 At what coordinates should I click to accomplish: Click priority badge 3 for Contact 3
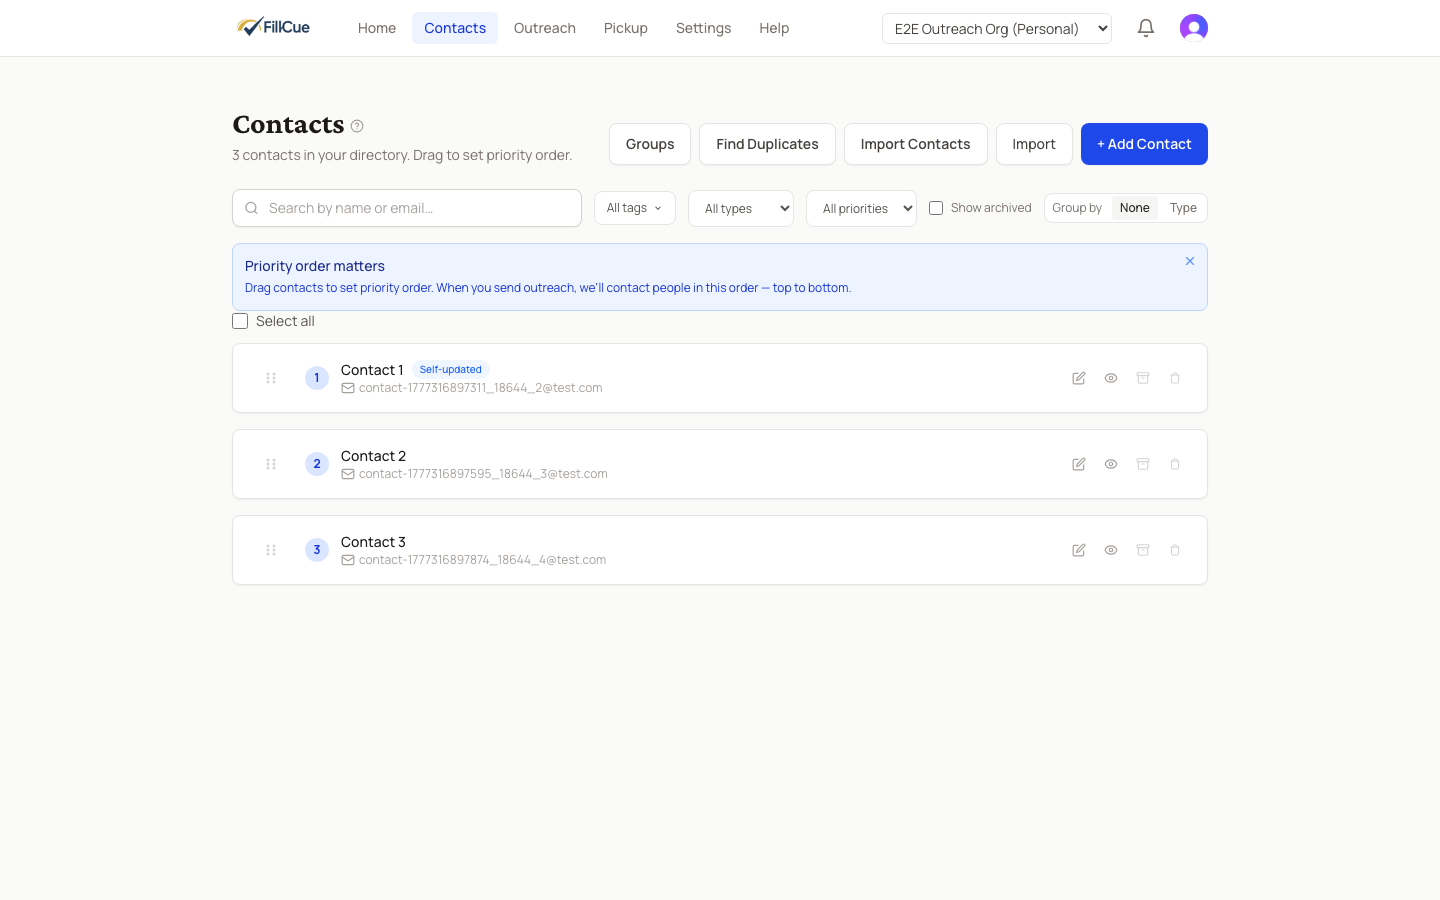pyautogui.click(x=317, y=550)
